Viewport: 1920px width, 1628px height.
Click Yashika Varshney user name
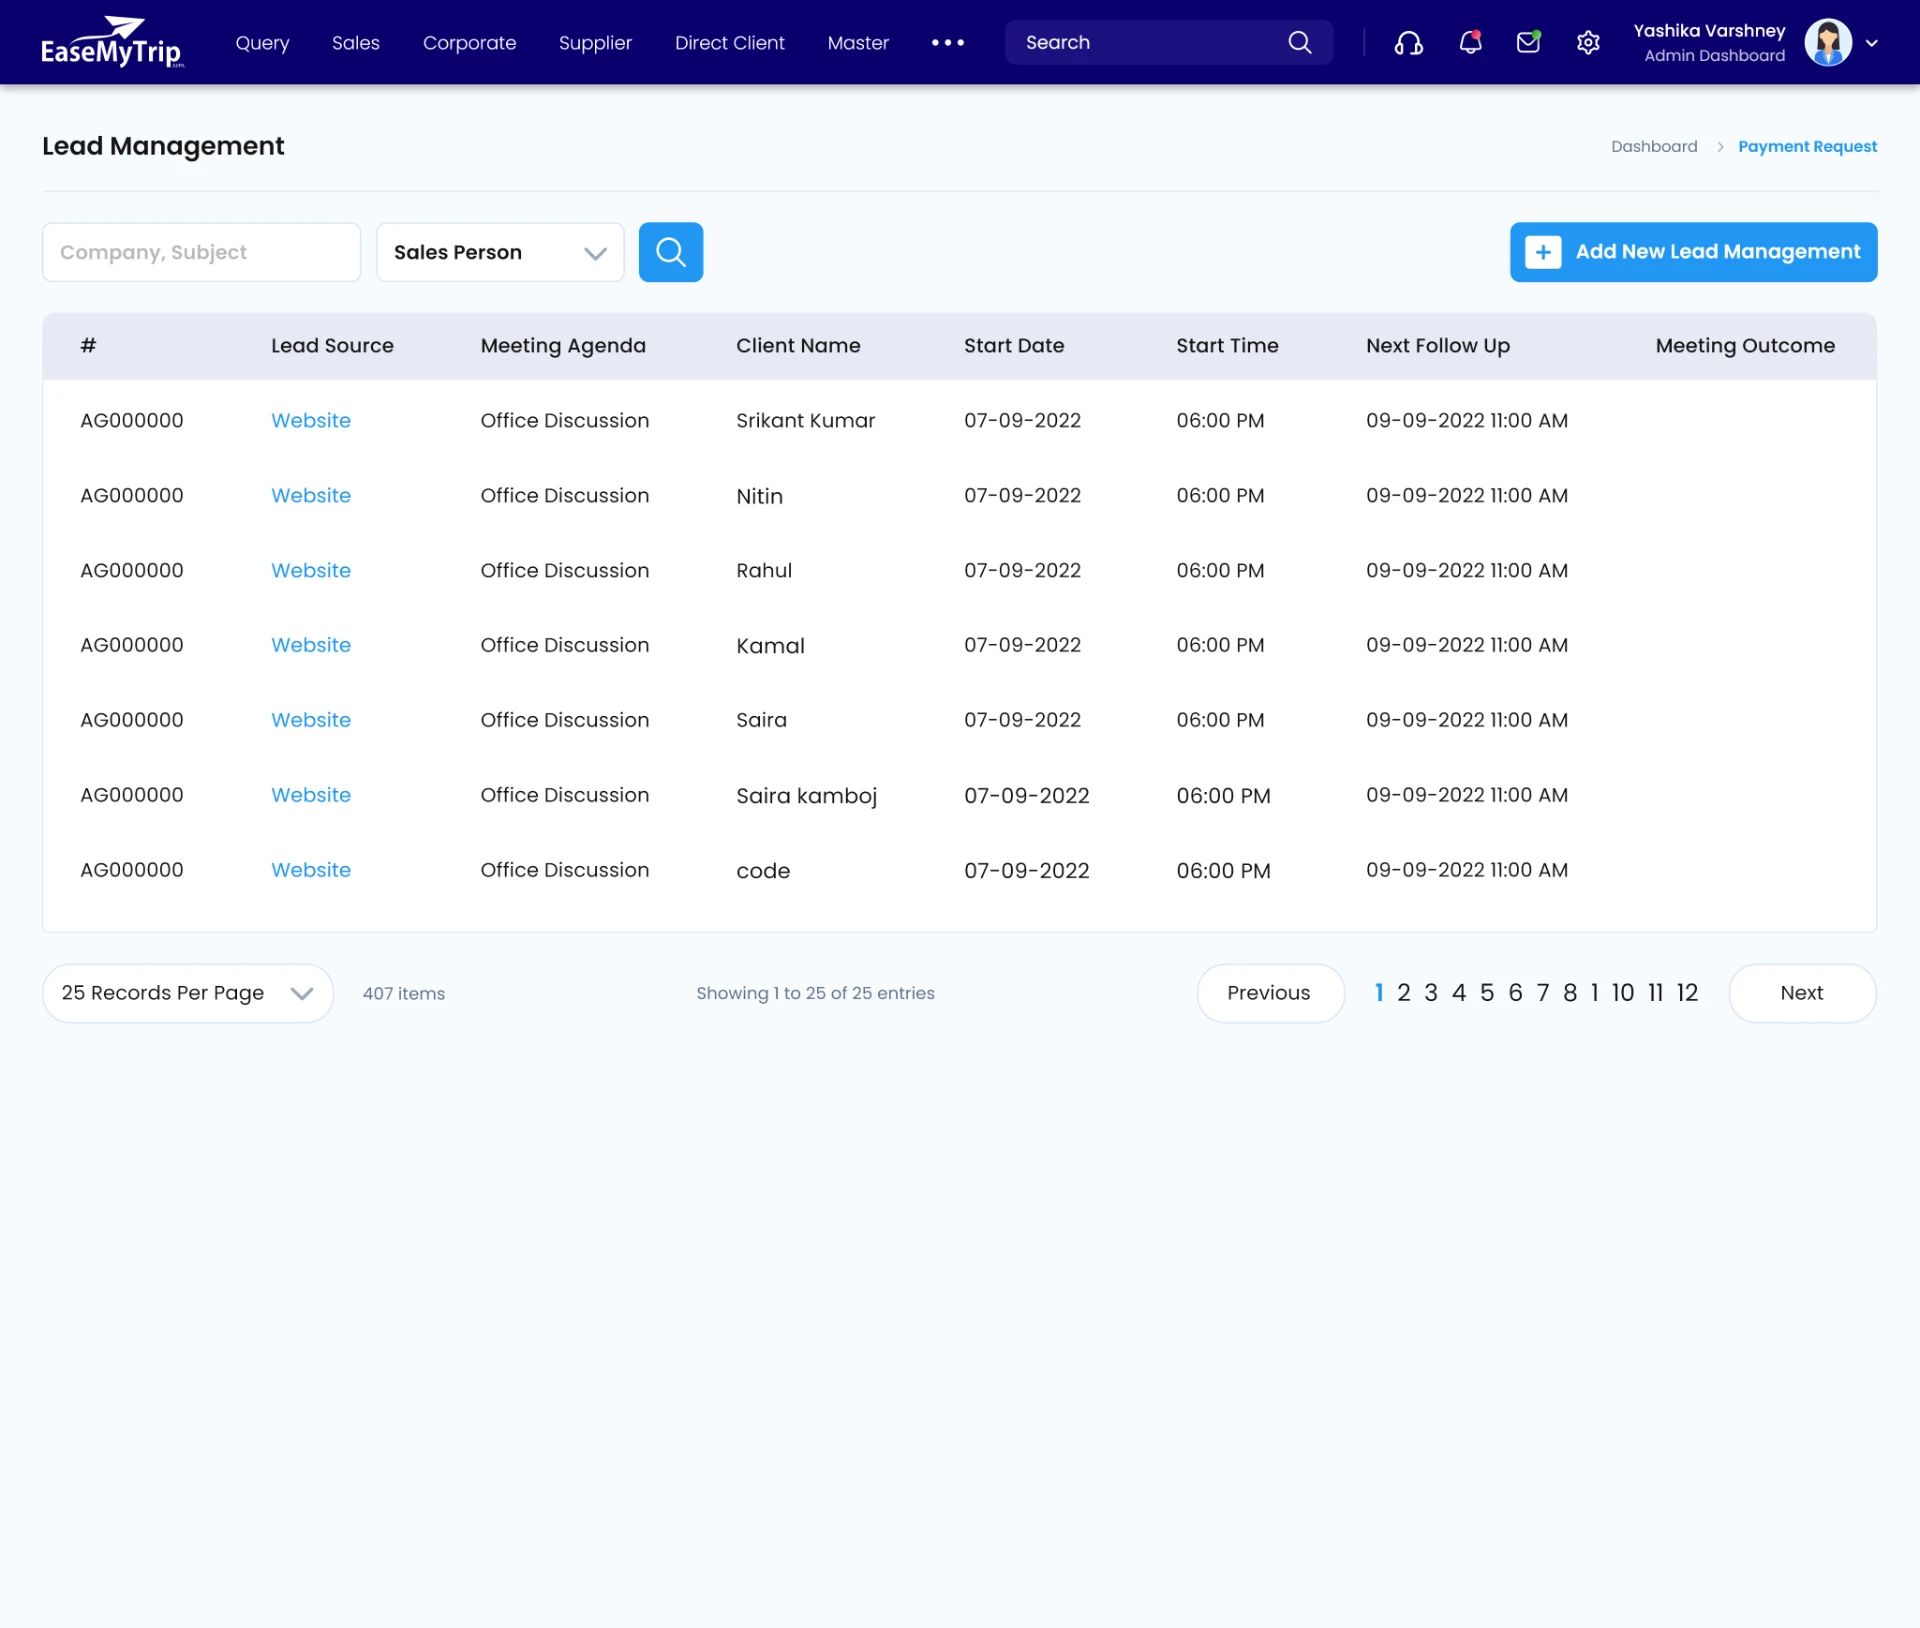(1709, 31)
